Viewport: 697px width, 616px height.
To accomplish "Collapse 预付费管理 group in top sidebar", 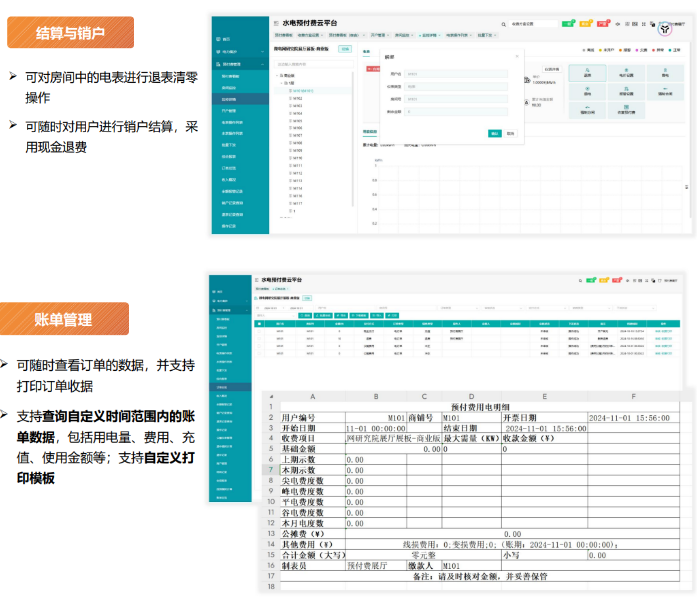I will click(262, 64).
